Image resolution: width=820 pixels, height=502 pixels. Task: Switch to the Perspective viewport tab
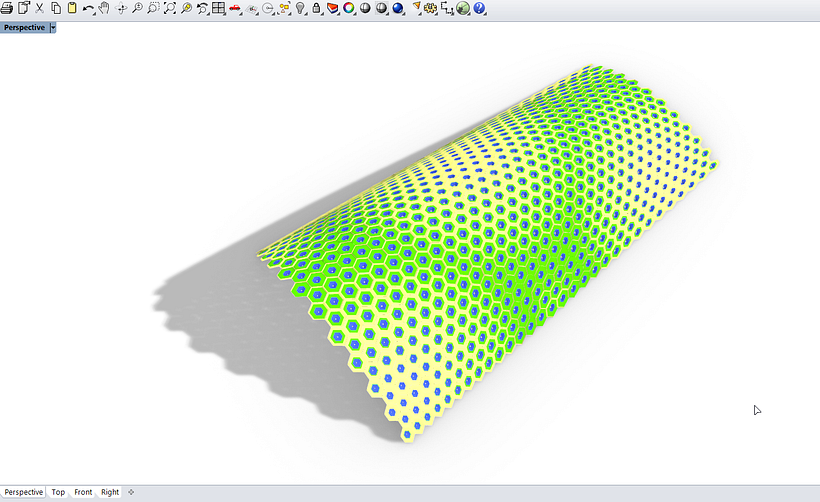click(x=24, y=492)
